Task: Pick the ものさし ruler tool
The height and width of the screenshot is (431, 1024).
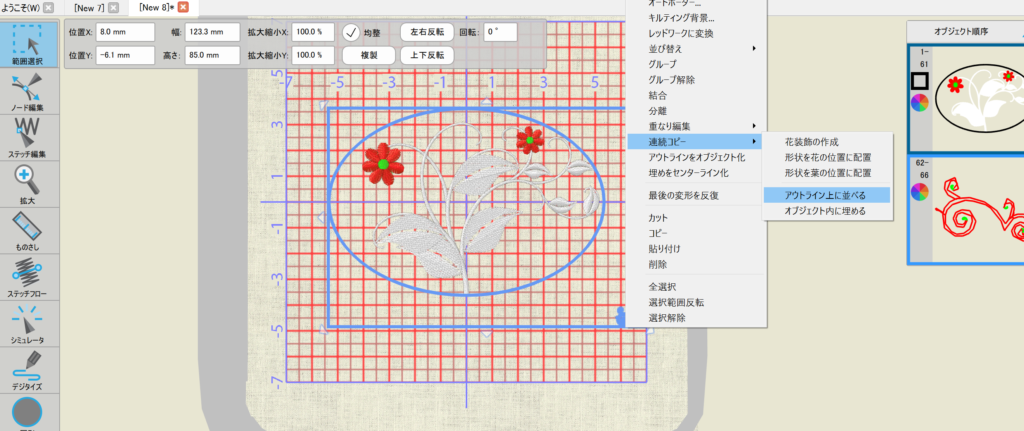Action: point(28,228)
